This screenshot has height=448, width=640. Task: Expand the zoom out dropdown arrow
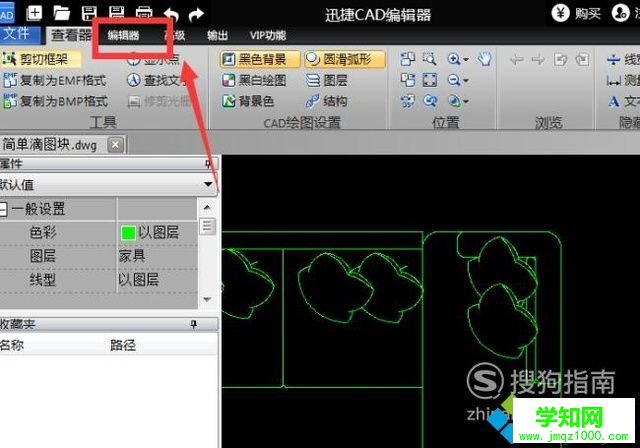tap(466, 80)
